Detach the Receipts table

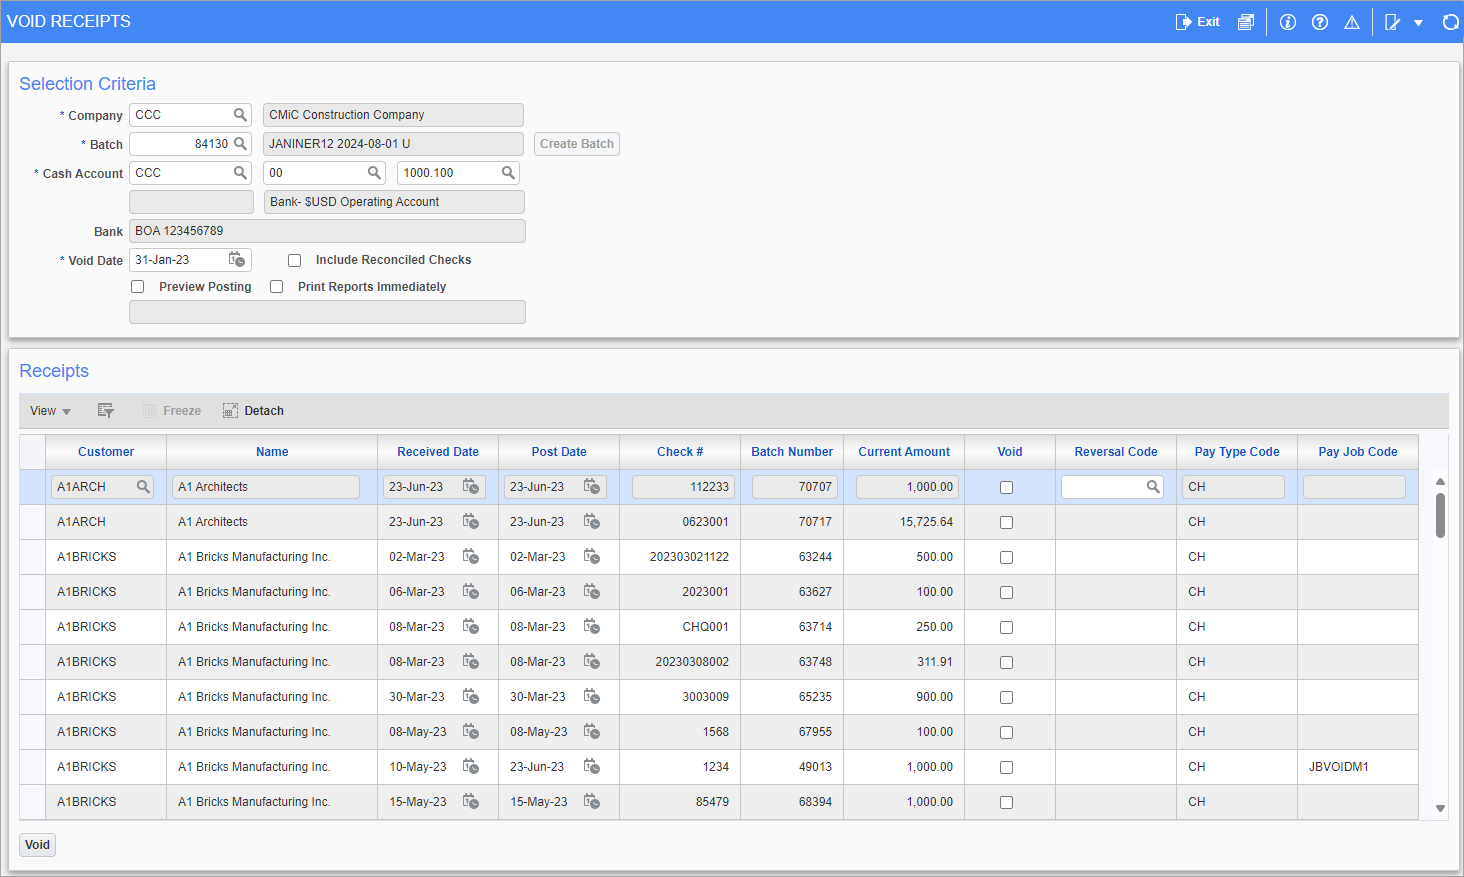(x=253, y=411)
